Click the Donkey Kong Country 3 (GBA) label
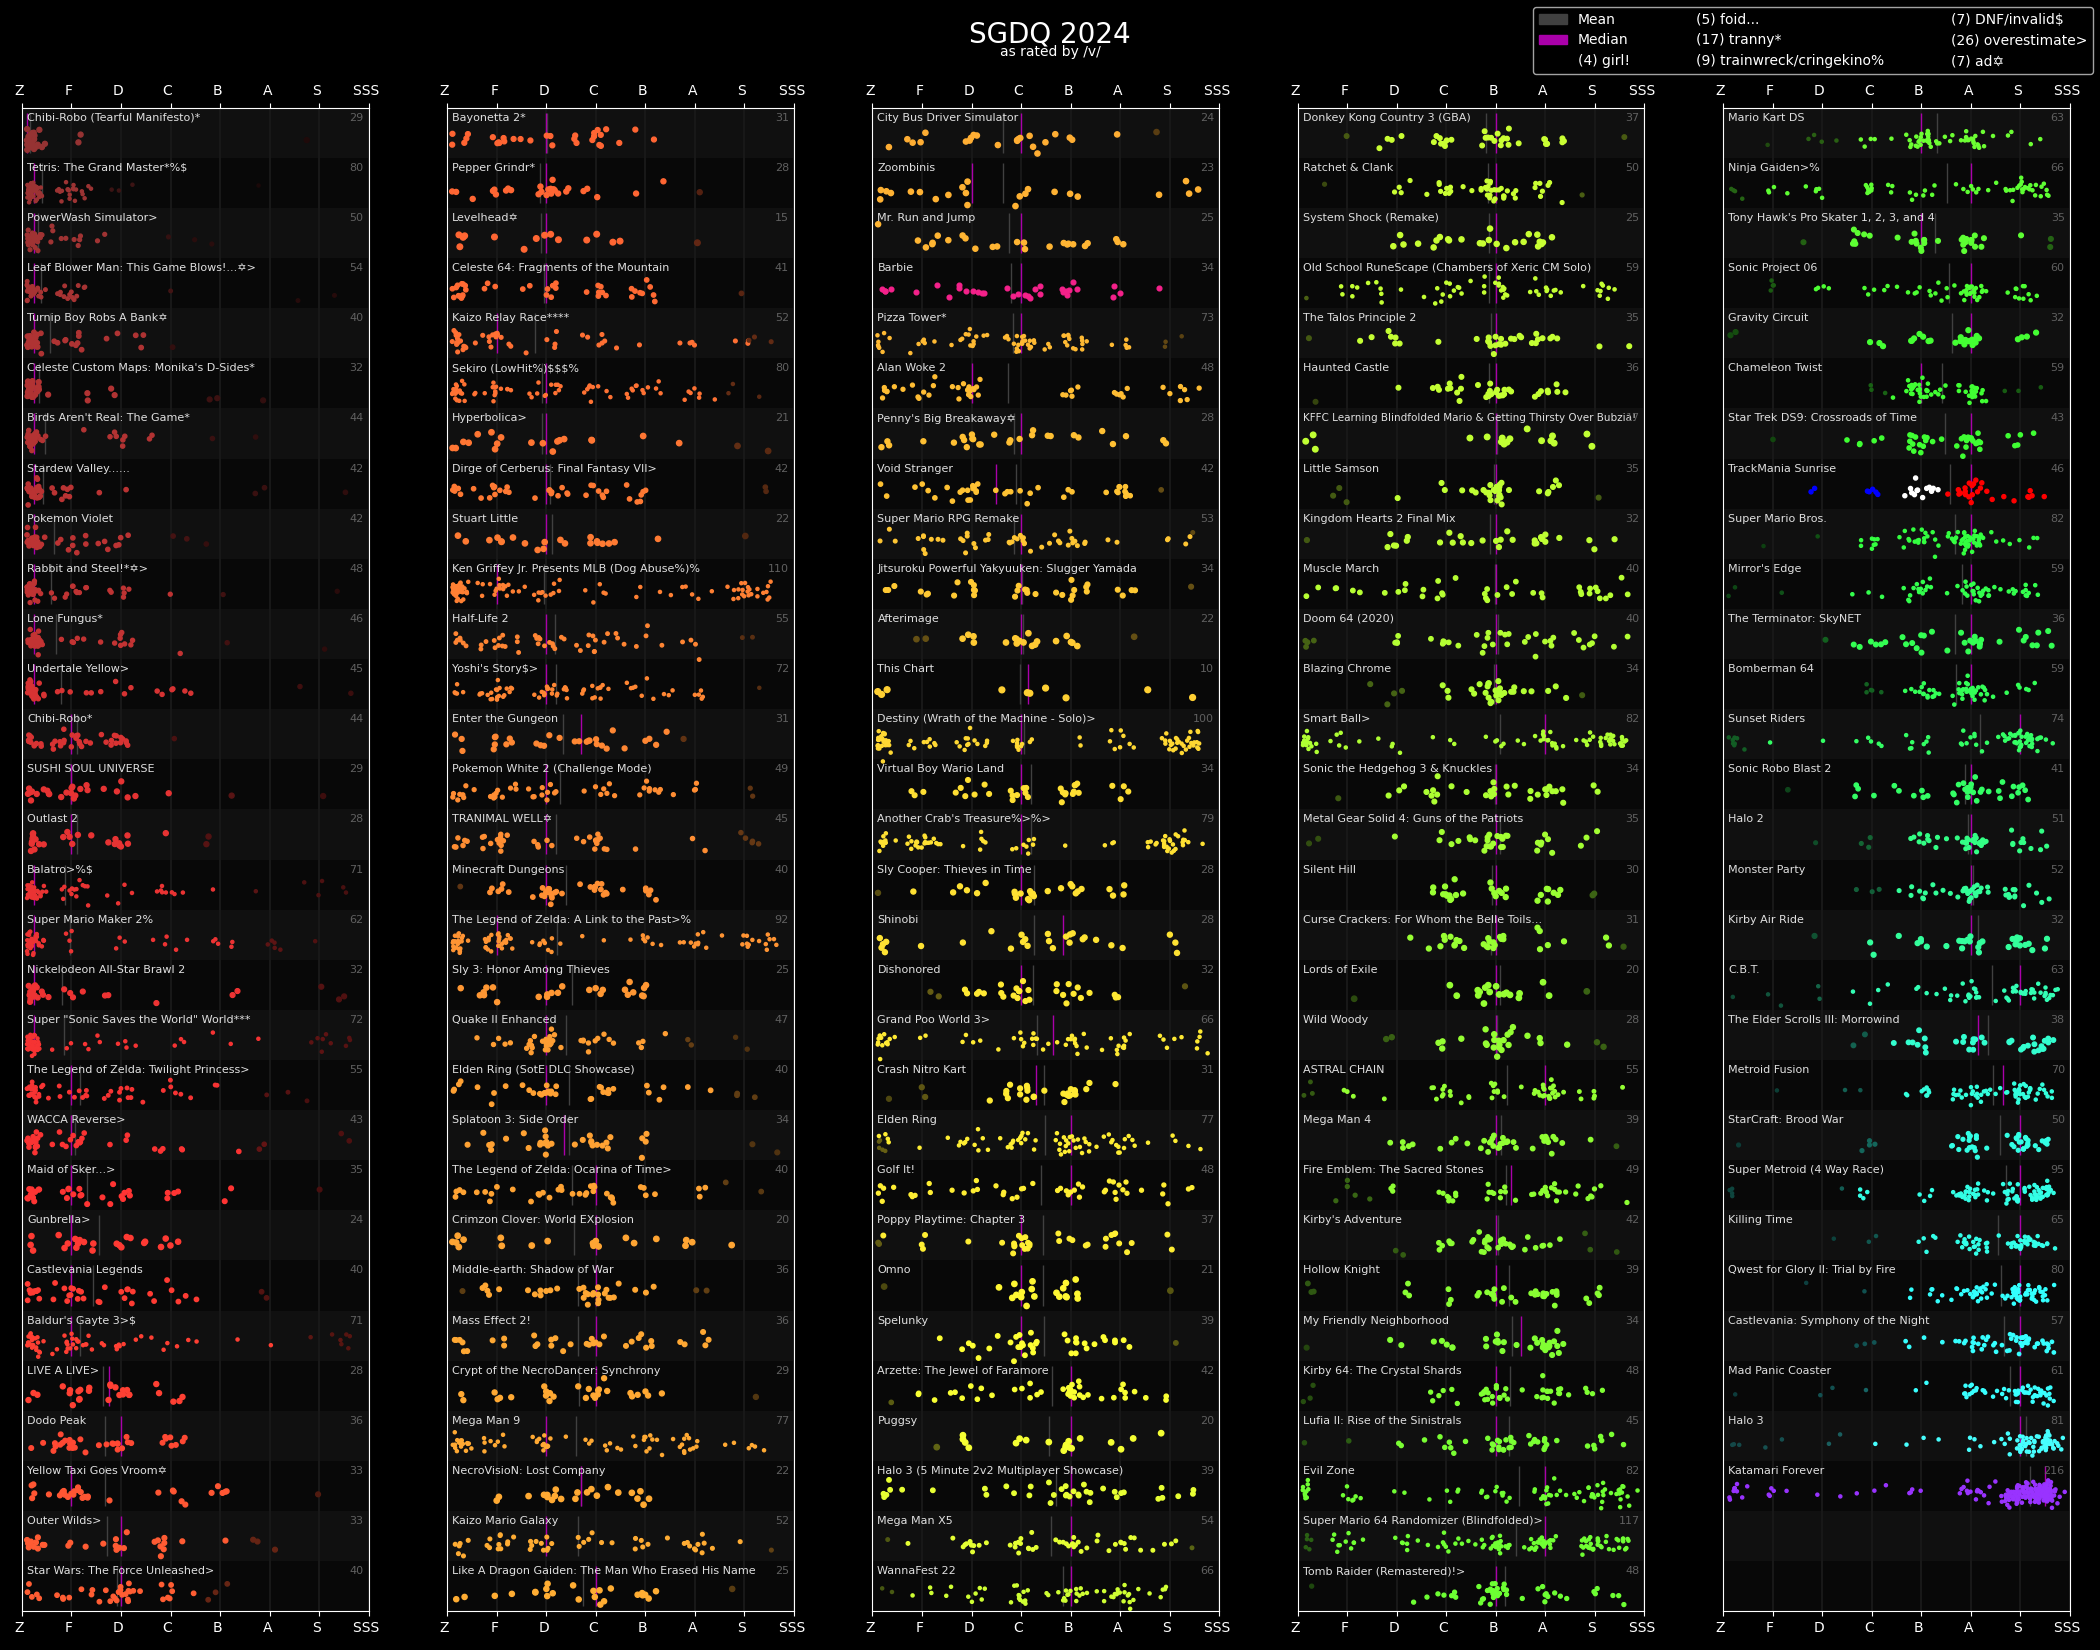This screenshot has width=2100, height=1650. point(1387,117)
